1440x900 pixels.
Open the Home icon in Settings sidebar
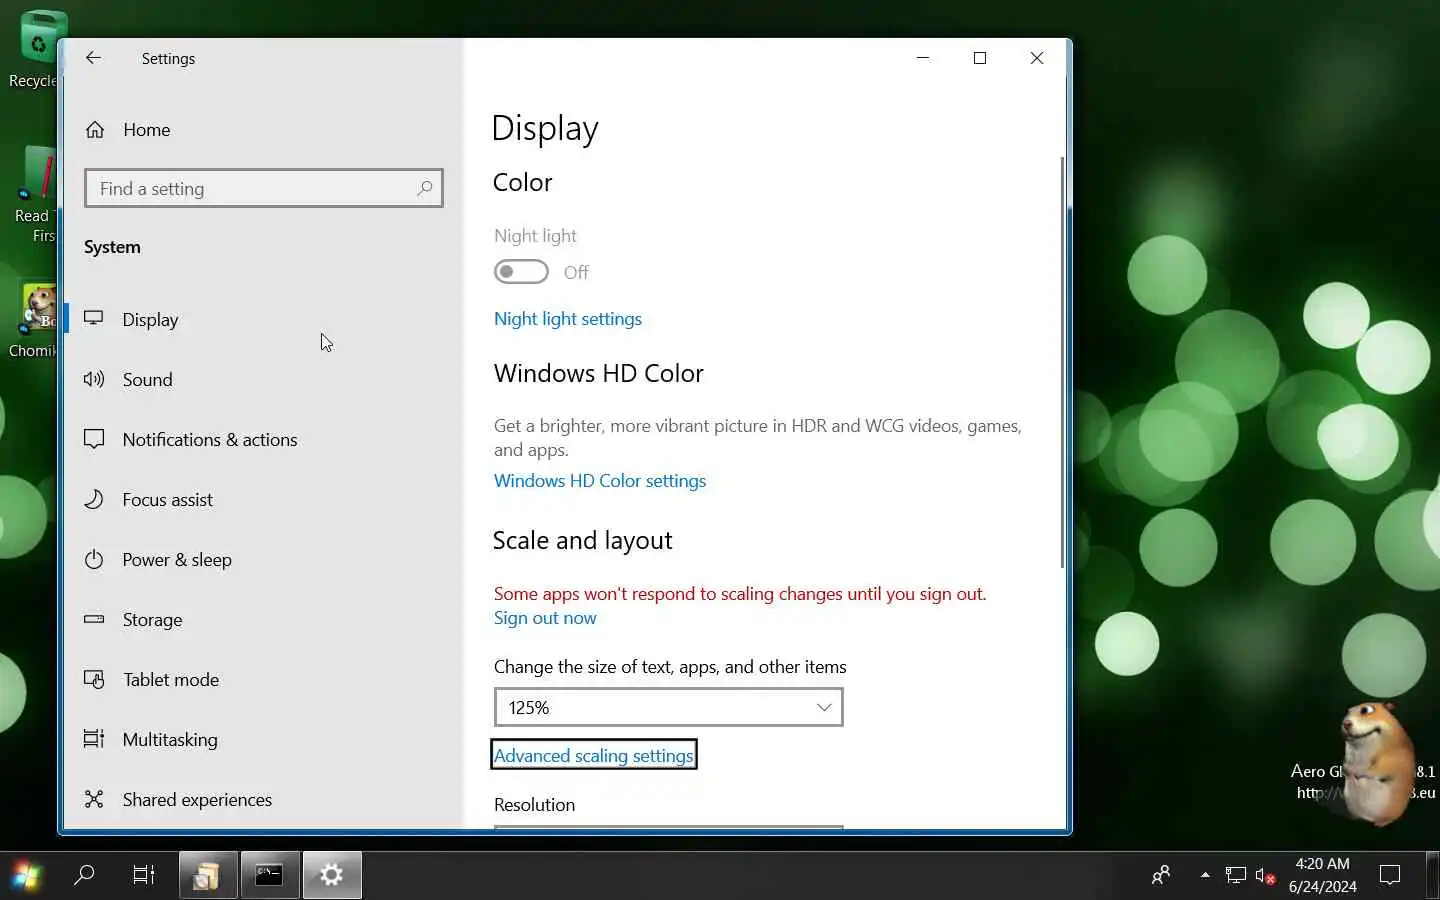click(95, 130)
